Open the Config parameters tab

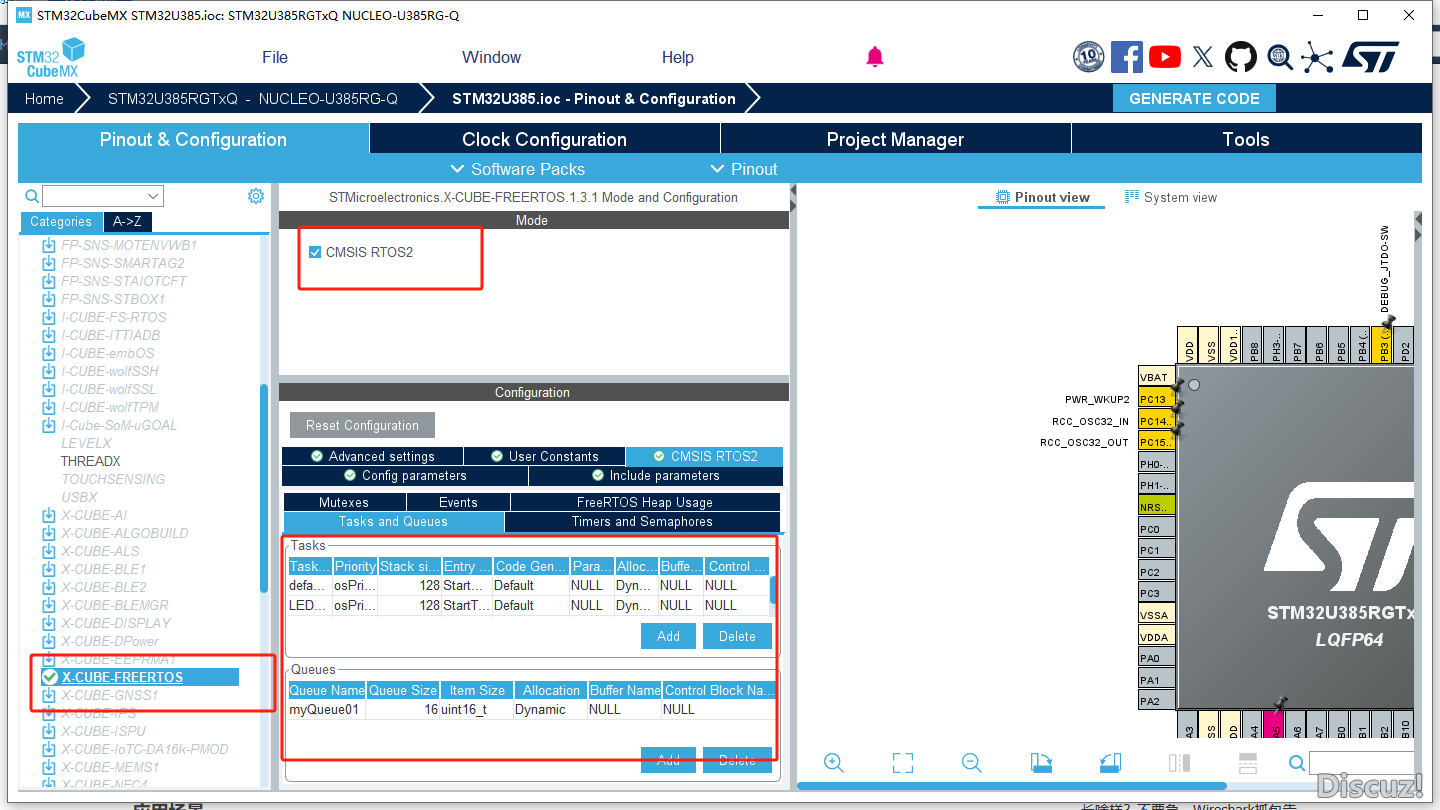(405, 475)
